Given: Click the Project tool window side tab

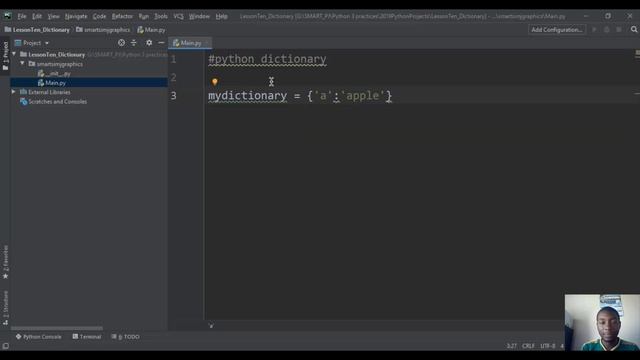Looking at the screenshot, I should point(5,56).
